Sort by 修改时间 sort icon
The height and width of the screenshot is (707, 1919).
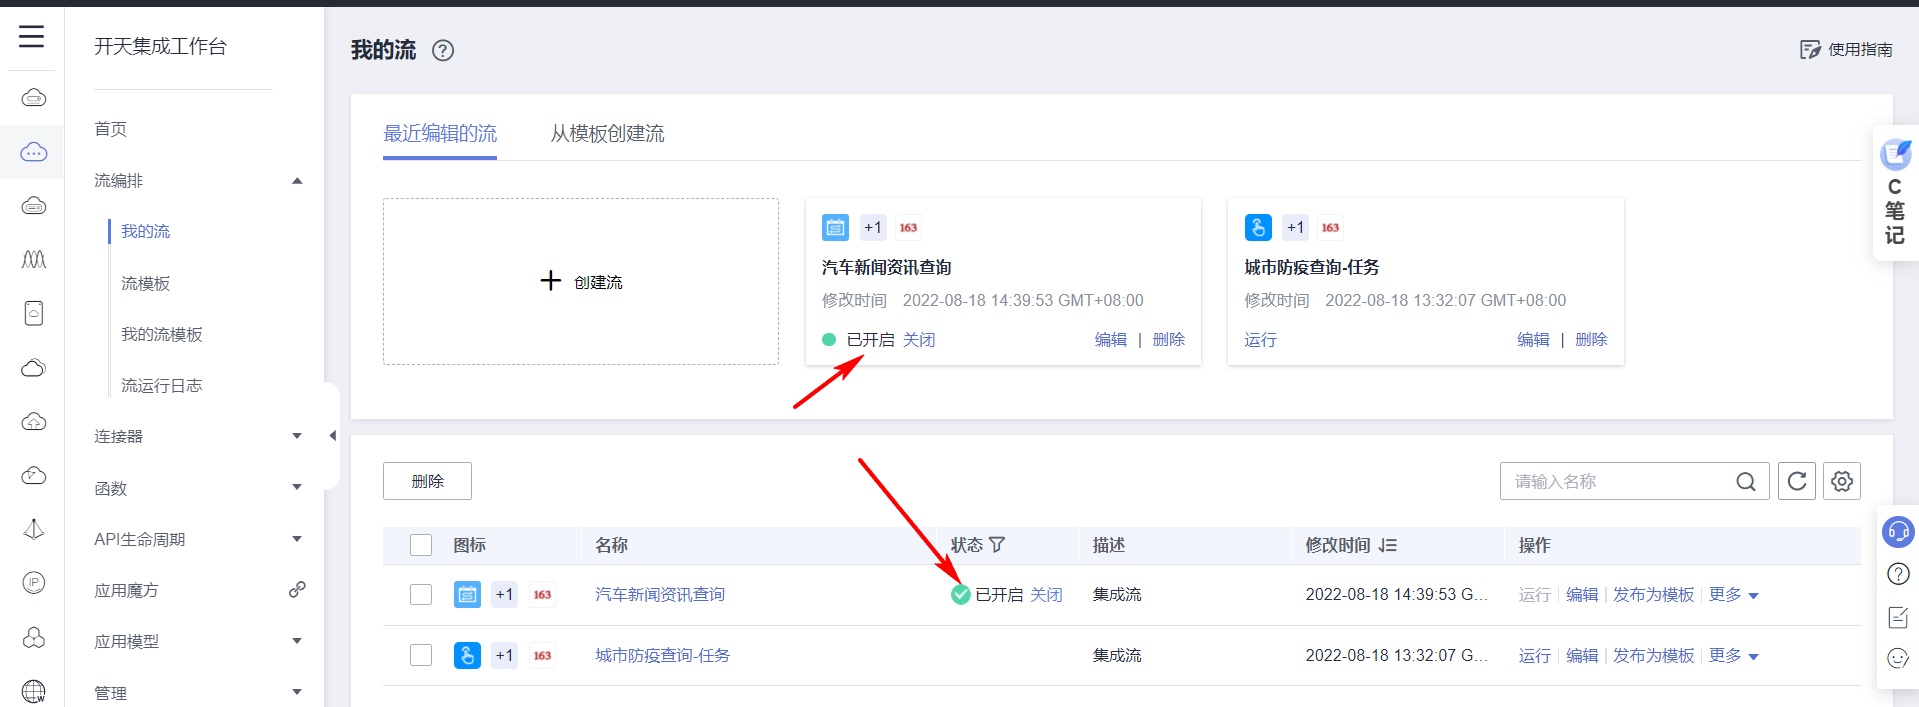pyautogui.click(x=1388, y=545)
